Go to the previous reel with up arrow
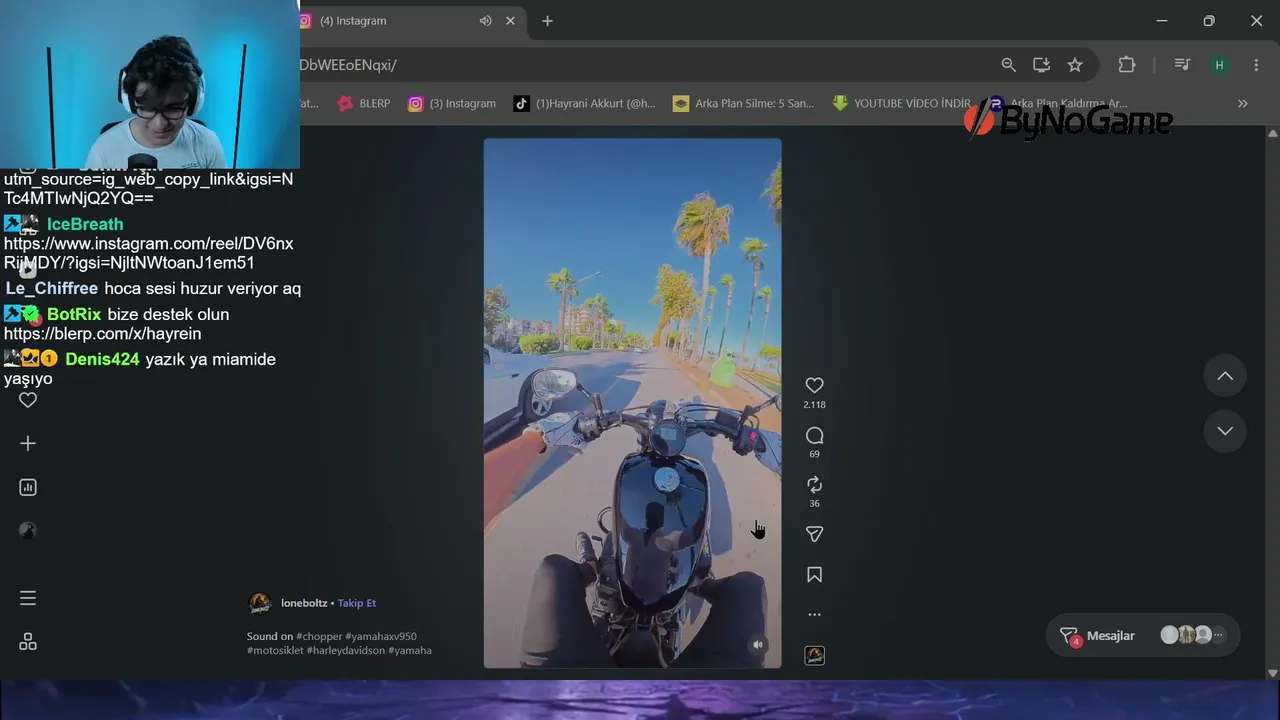This screenshot has width=1280, height=720. point(1225,376)
